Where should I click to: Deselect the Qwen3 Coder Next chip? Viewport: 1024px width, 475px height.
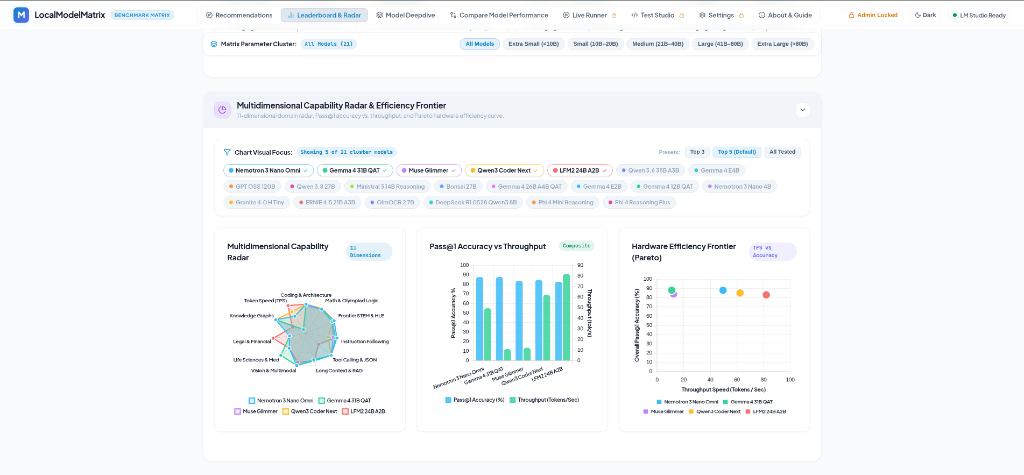pyautogui.click(x=504, y=171)
